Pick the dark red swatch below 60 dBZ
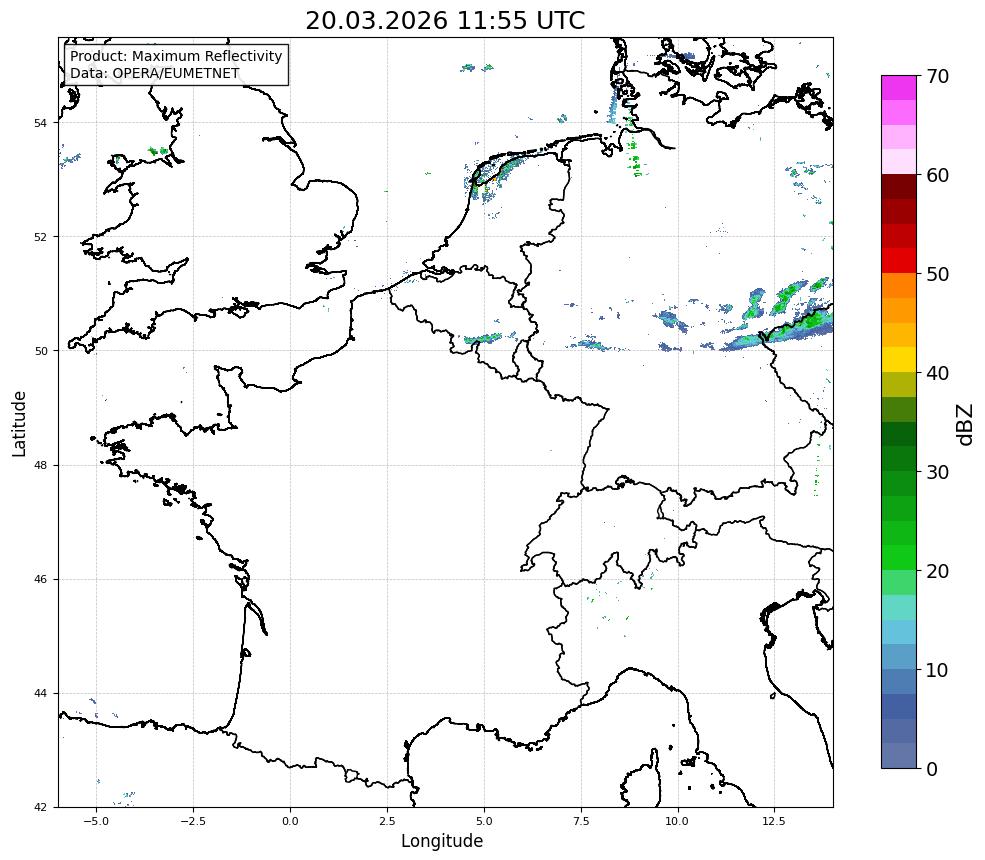 tap(899, 187)
